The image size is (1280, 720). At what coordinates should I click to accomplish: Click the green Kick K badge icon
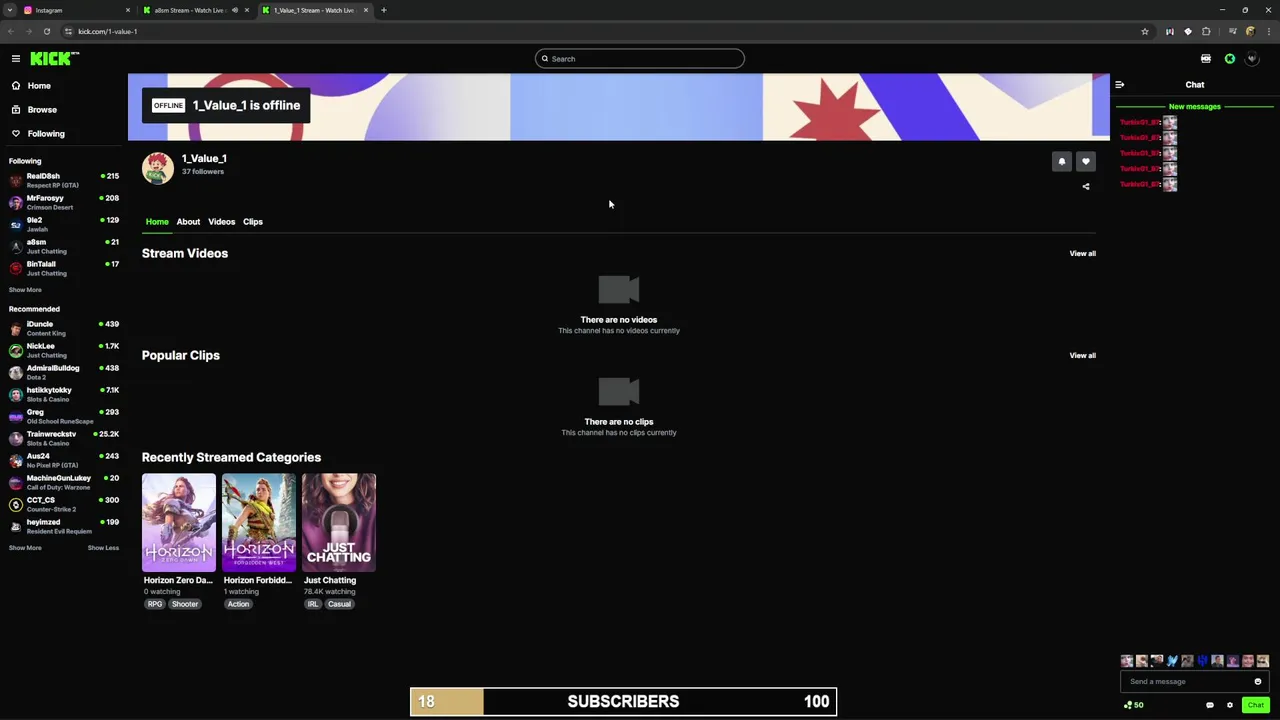(1230, 59)
